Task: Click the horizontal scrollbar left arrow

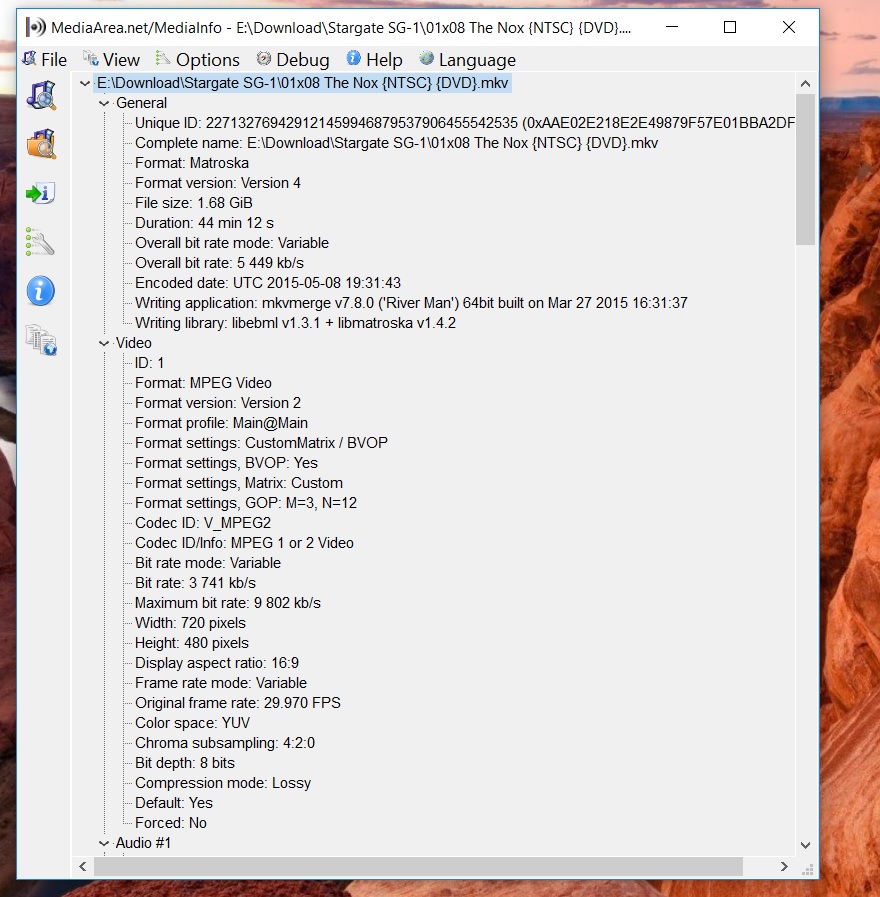Action: (83, 867)
